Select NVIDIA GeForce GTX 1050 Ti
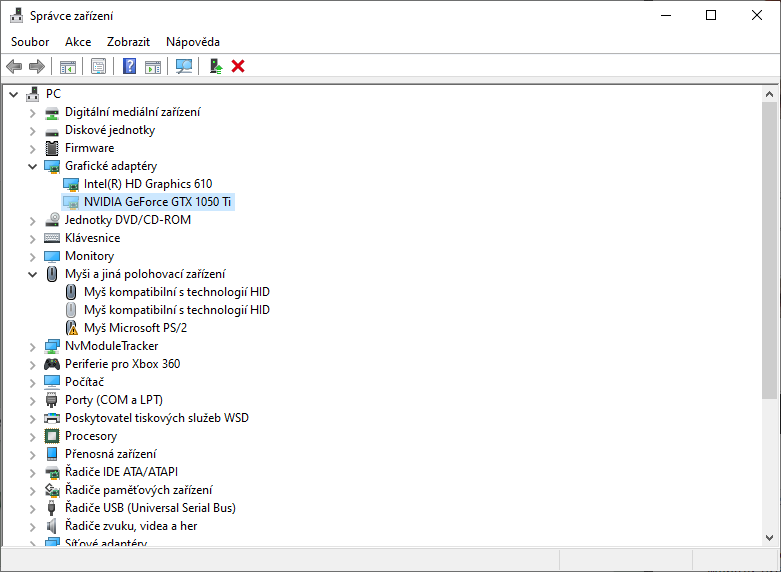This screenshot has width=781, height=572. pyautogui.click(x=157, y=202)
